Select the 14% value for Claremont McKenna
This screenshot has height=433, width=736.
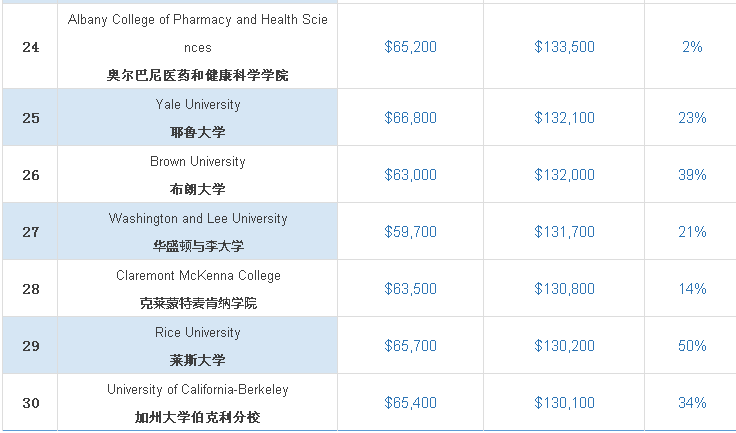[692, 288]
